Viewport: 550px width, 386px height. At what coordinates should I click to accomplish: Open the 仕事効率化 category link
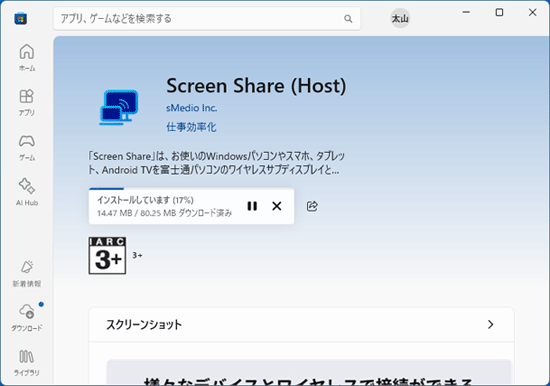pos(192,127)
